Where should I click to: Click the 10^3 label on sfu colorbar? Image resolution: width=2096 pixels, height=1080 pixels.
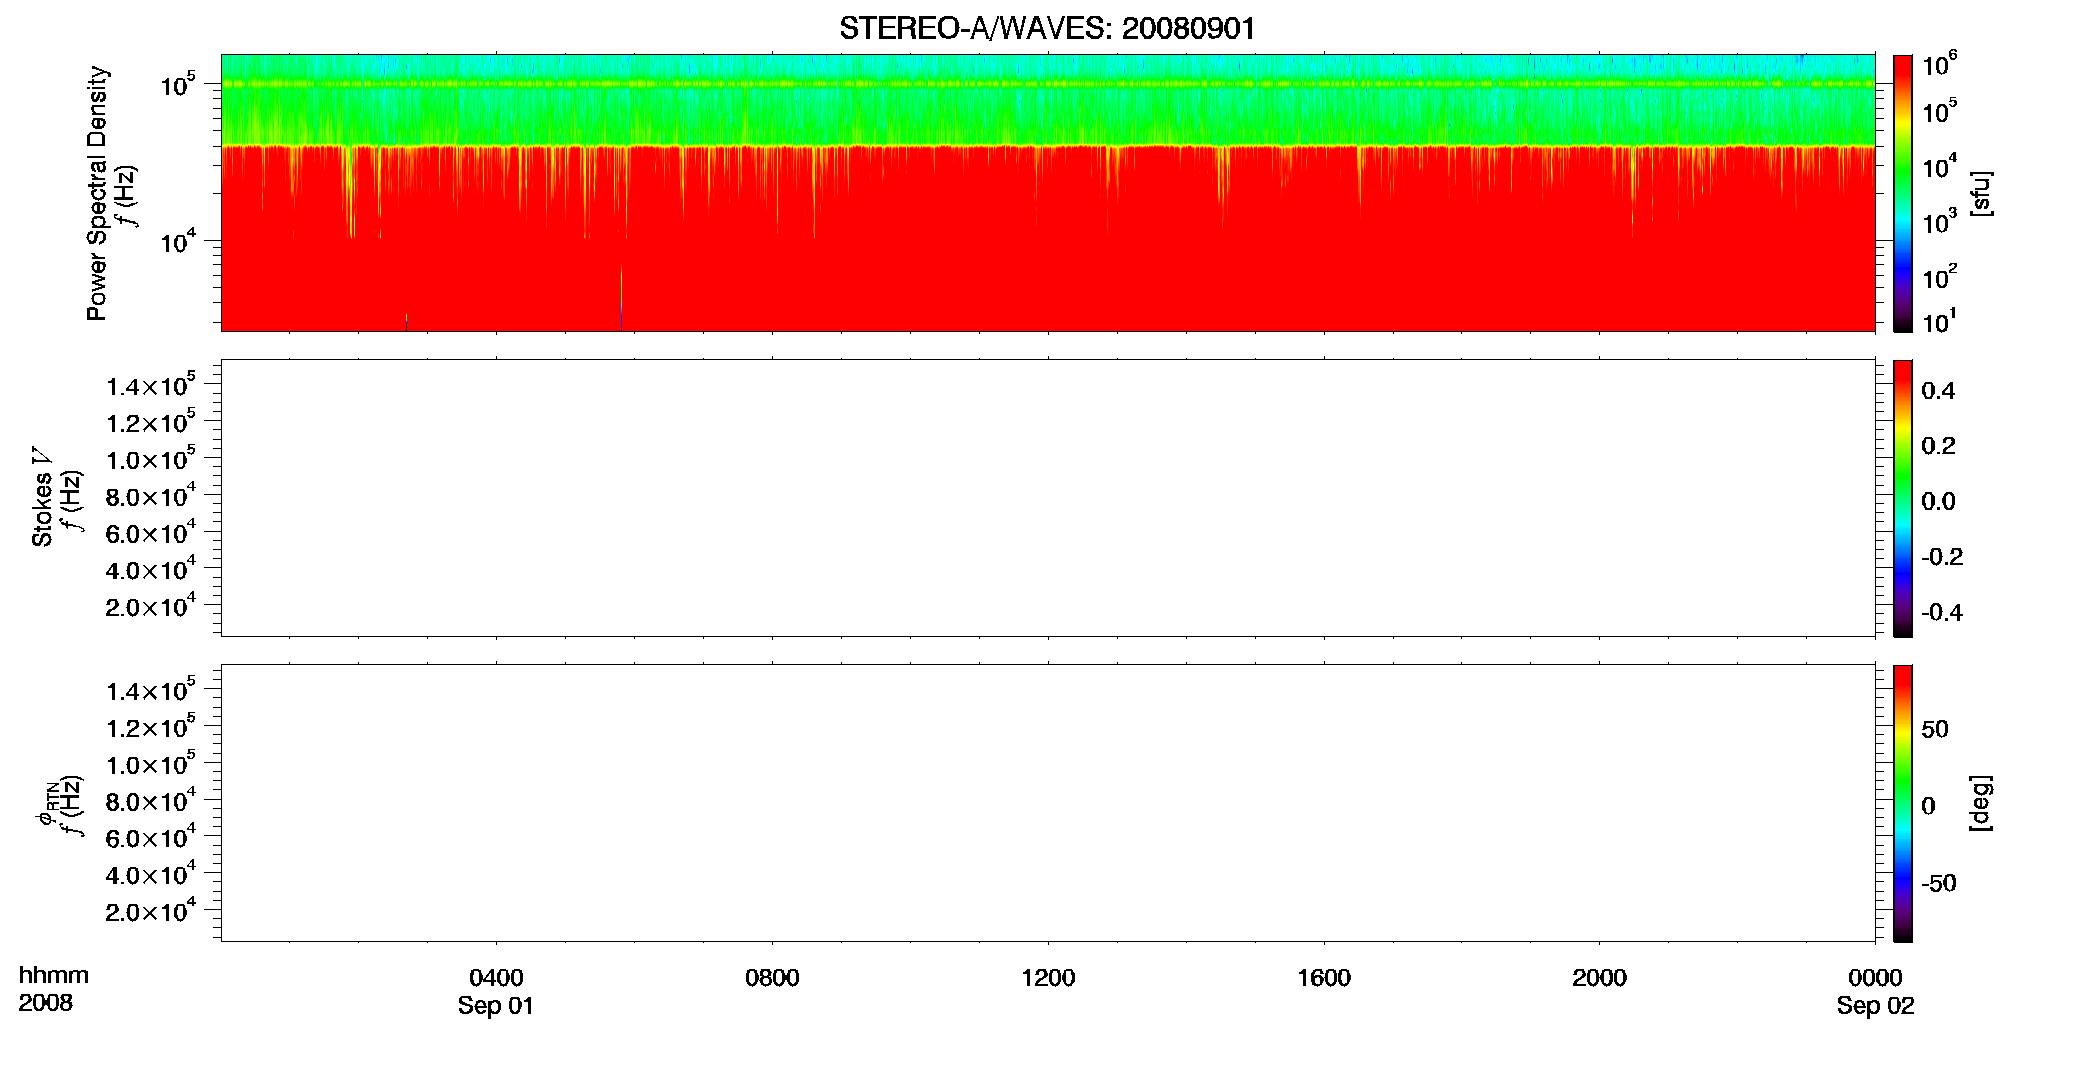1940,221
